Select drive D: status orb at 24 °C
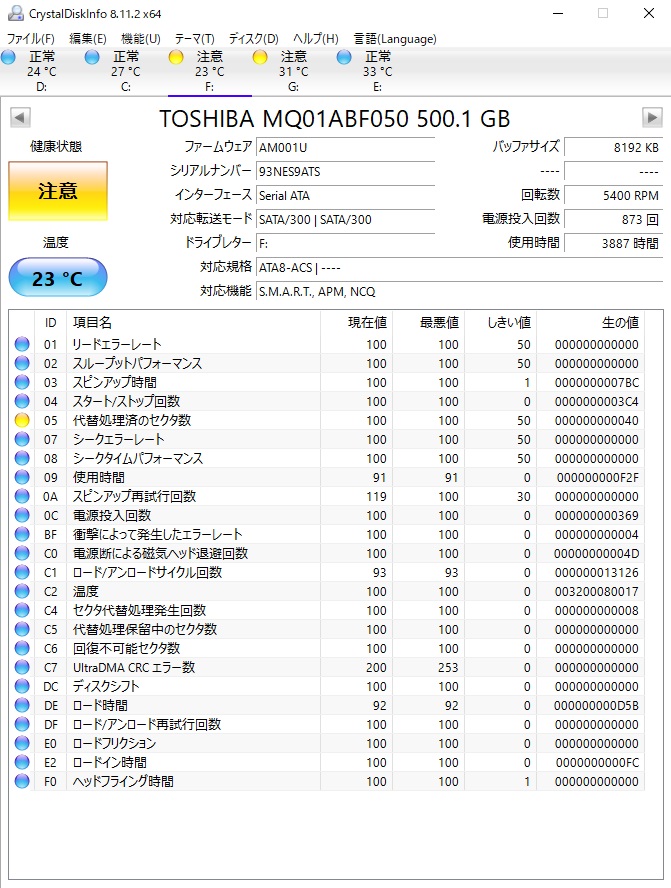The height and width of the screenshot is (888, 671). click(9, 58)
